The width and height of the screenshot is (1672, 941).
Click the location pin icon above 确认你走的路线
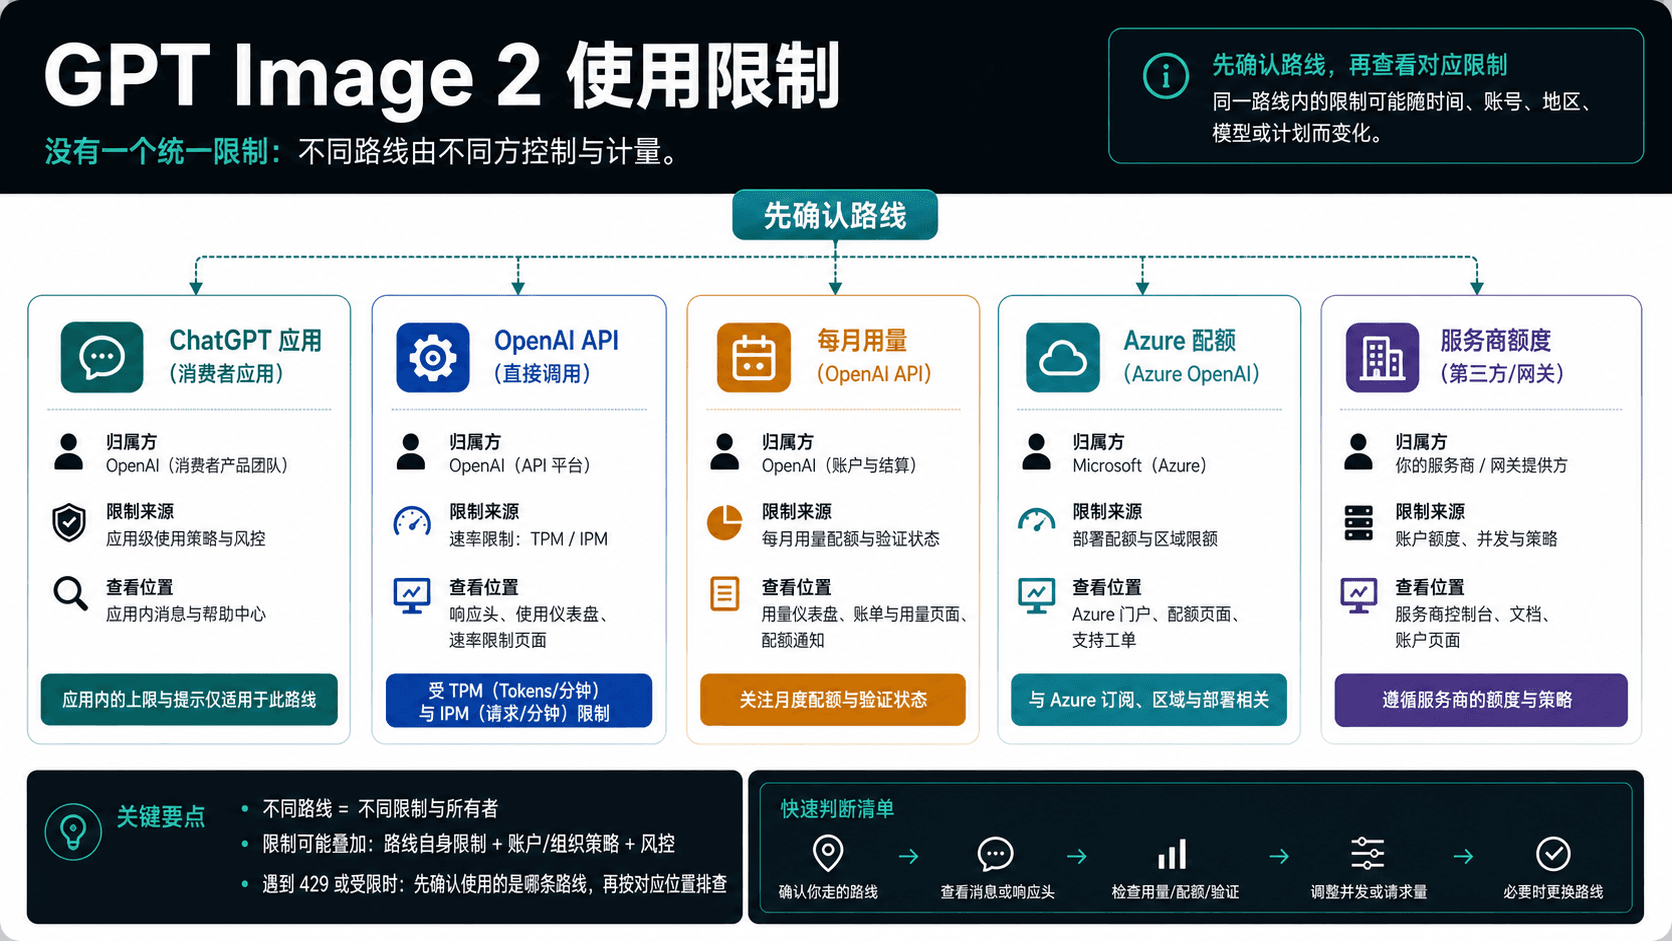828,853
